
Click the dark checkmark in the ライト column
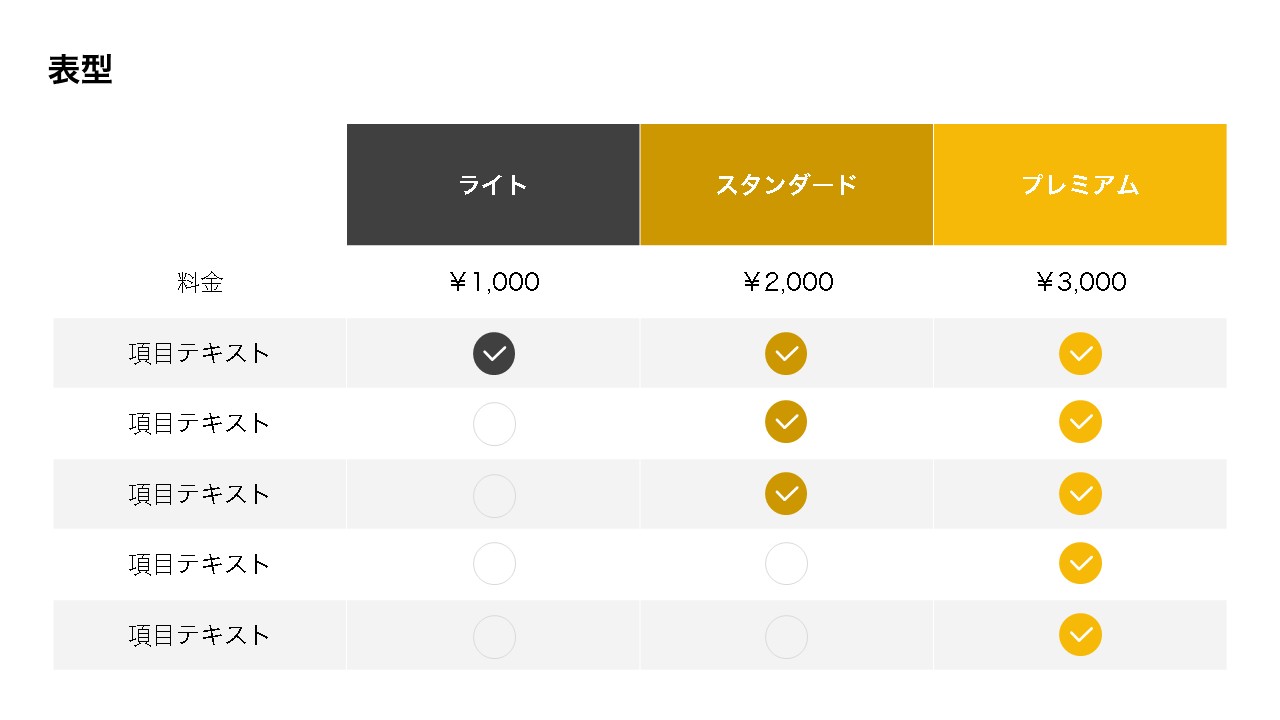[494, 354]
